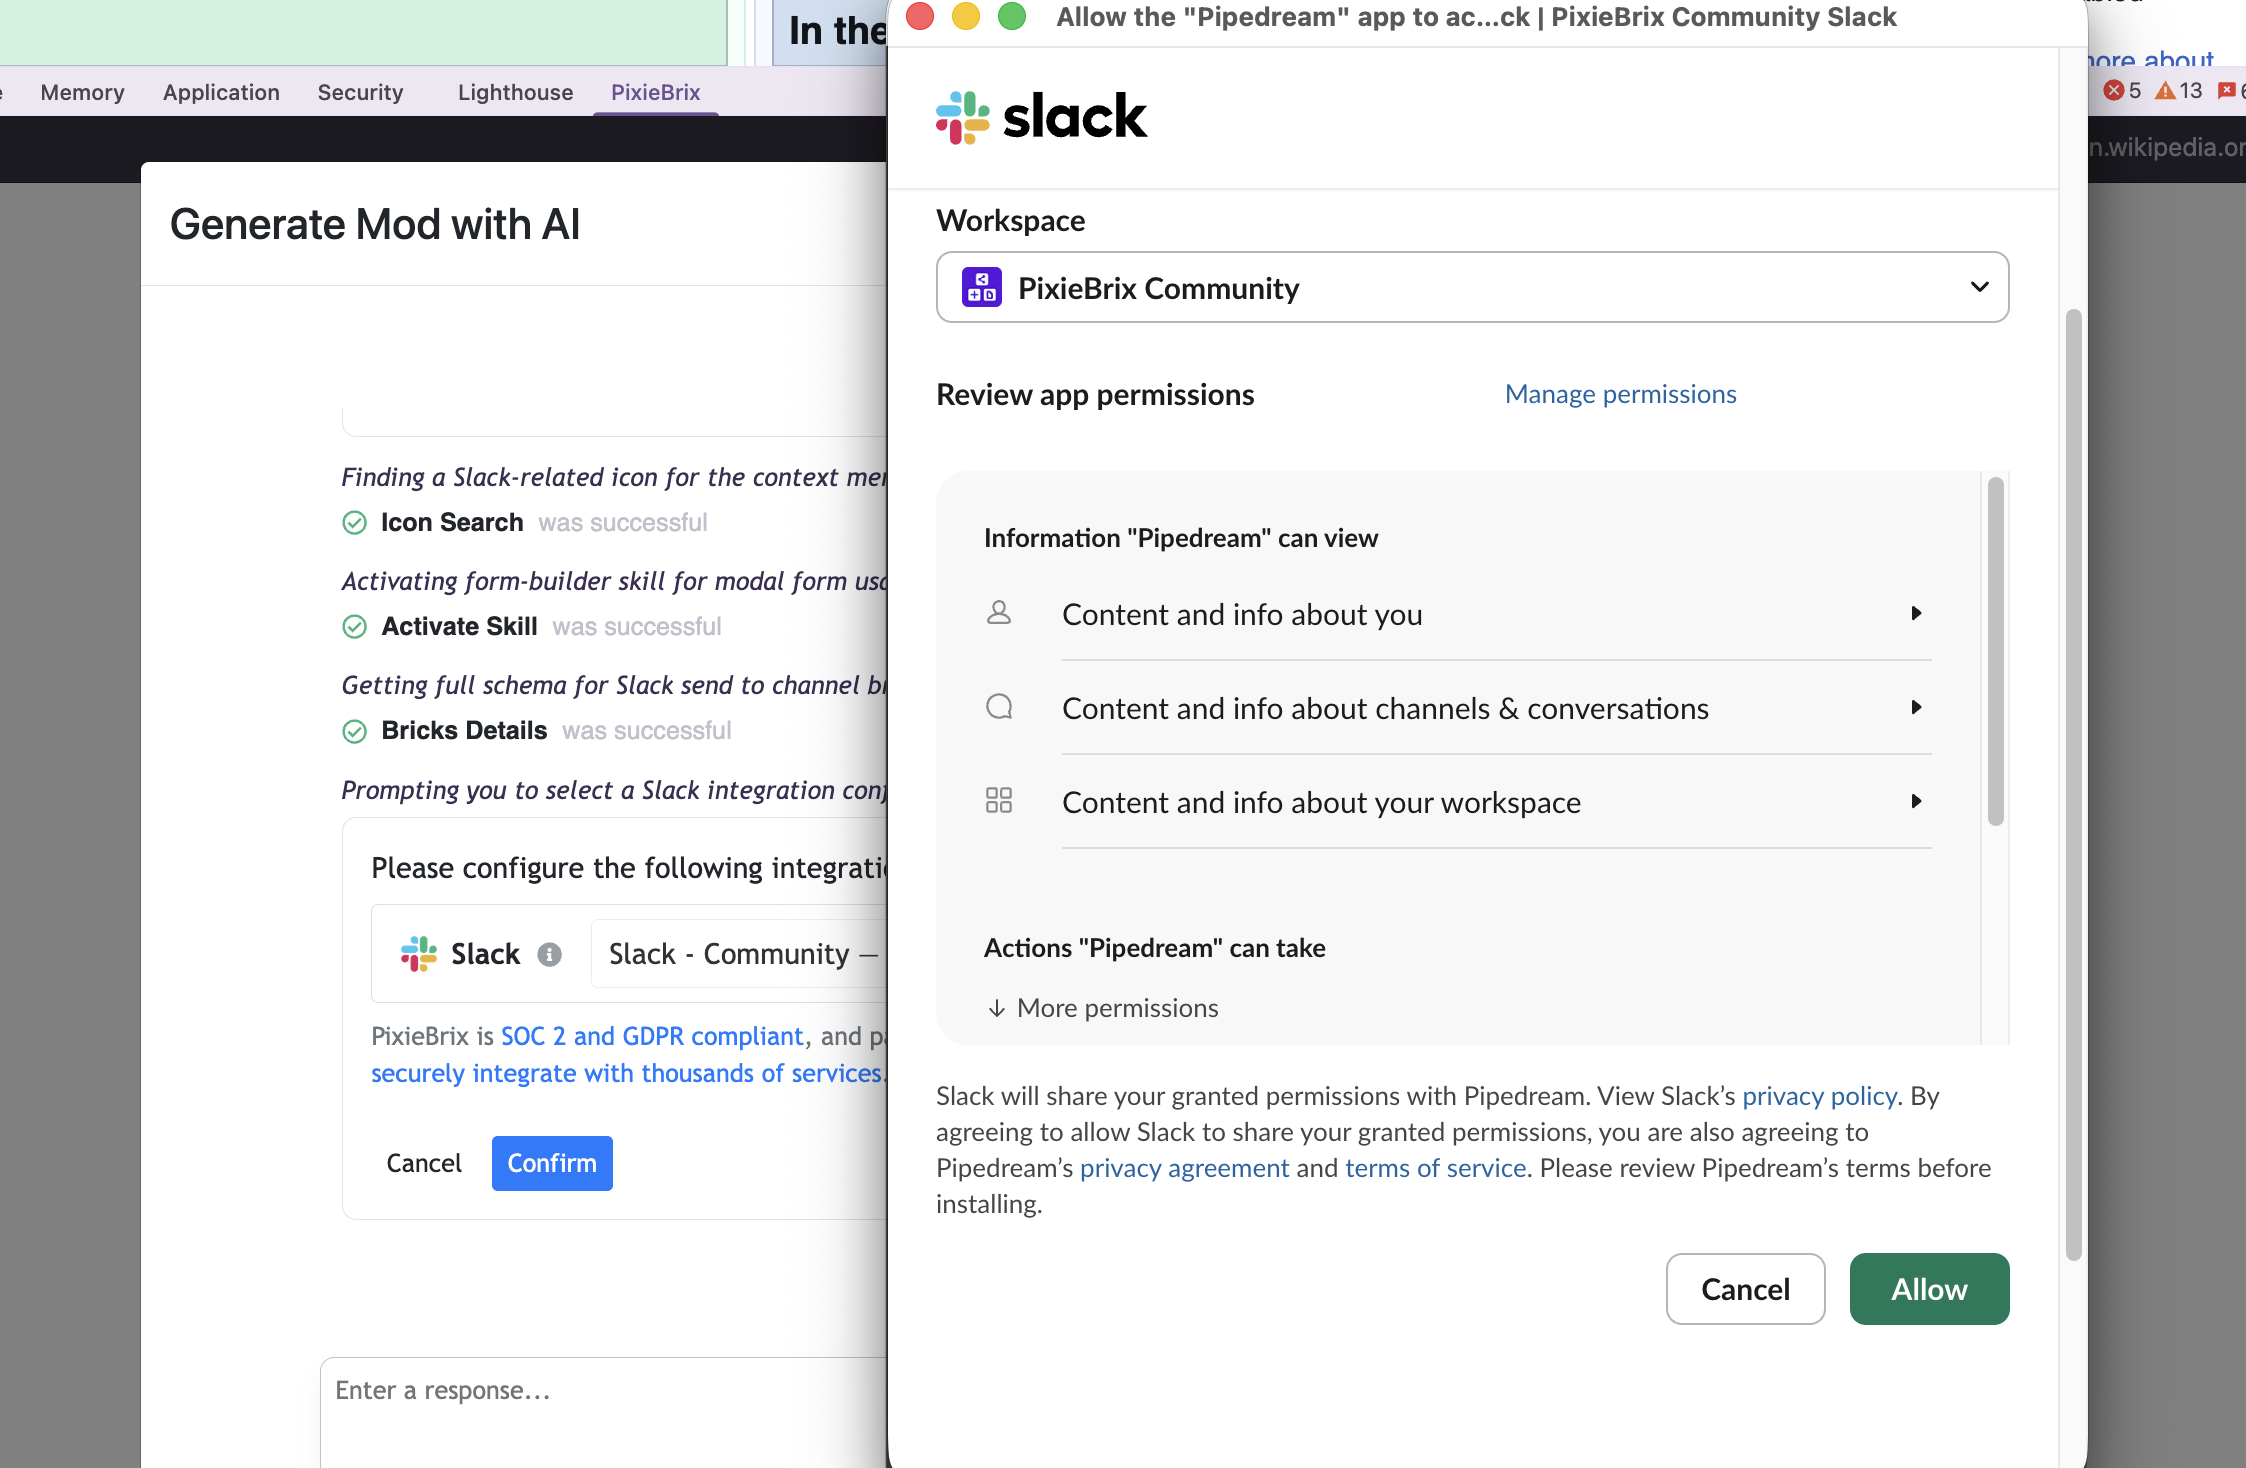Click the red errors count icon
Screen dimensions: 2246x1468
2113,91
